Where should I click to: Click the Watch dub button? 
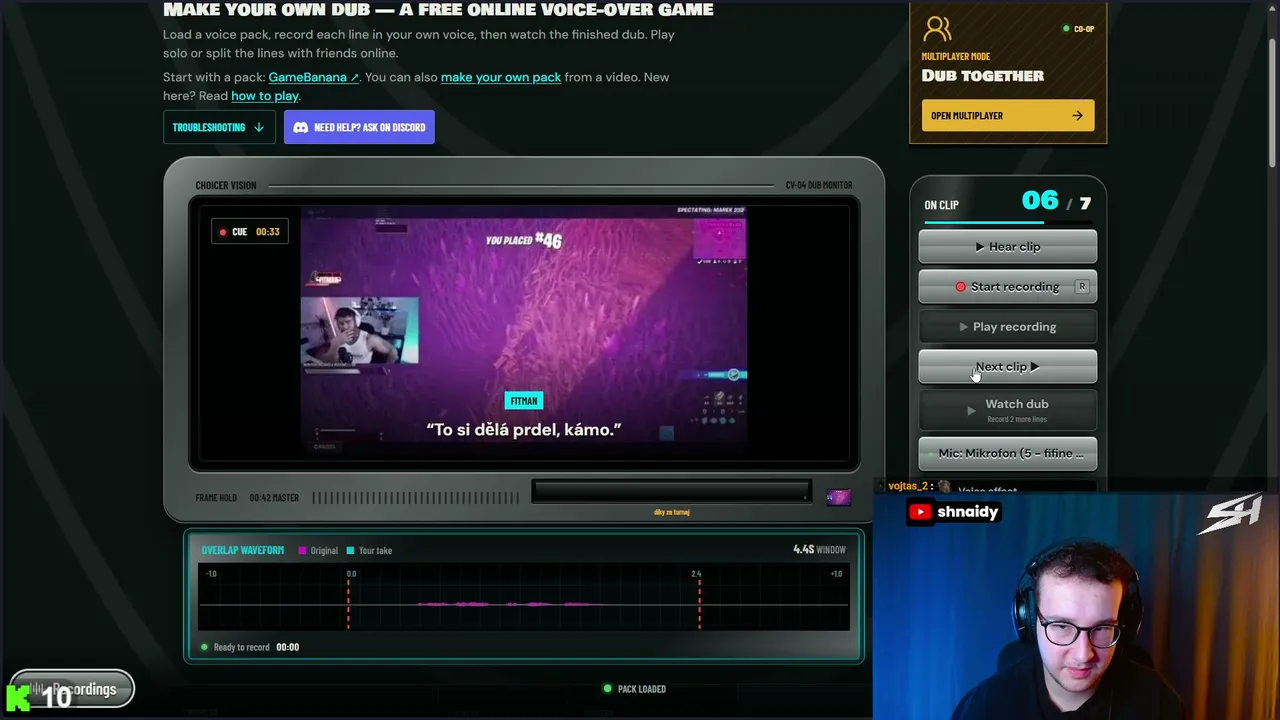pos(1008,409)
